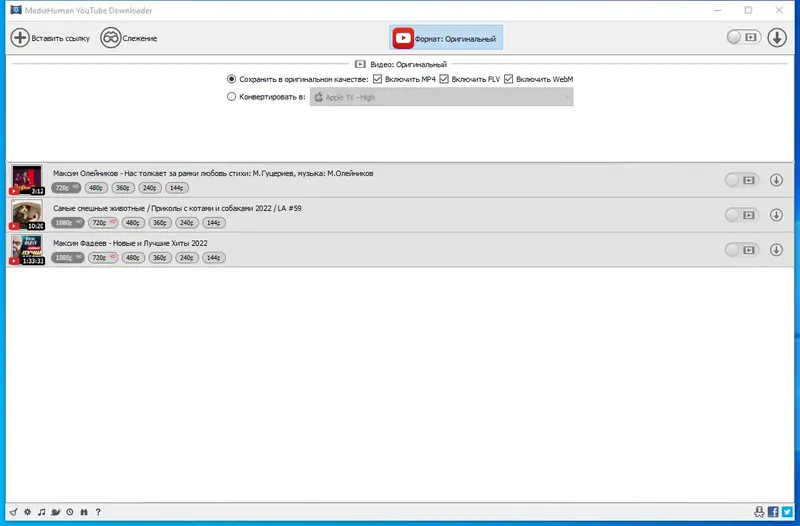Screen dimensions: 800x526
Task: Select 240p quality for Максим Фадеев video
Action: click(187, 258)
